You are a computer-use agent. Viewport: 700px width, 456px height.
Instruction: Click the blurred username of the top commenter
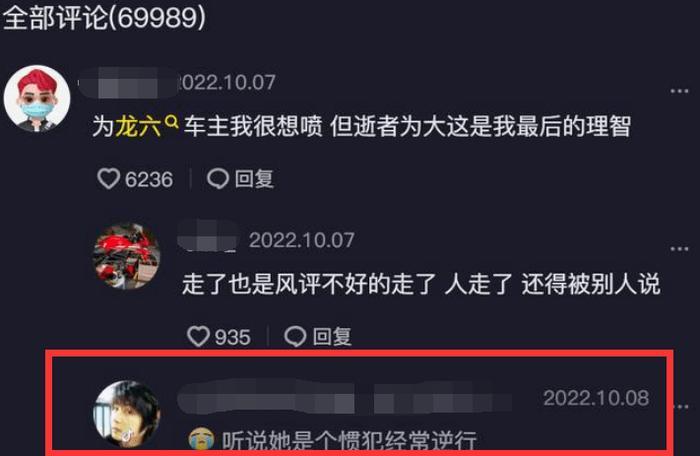[x=128, y=83]
